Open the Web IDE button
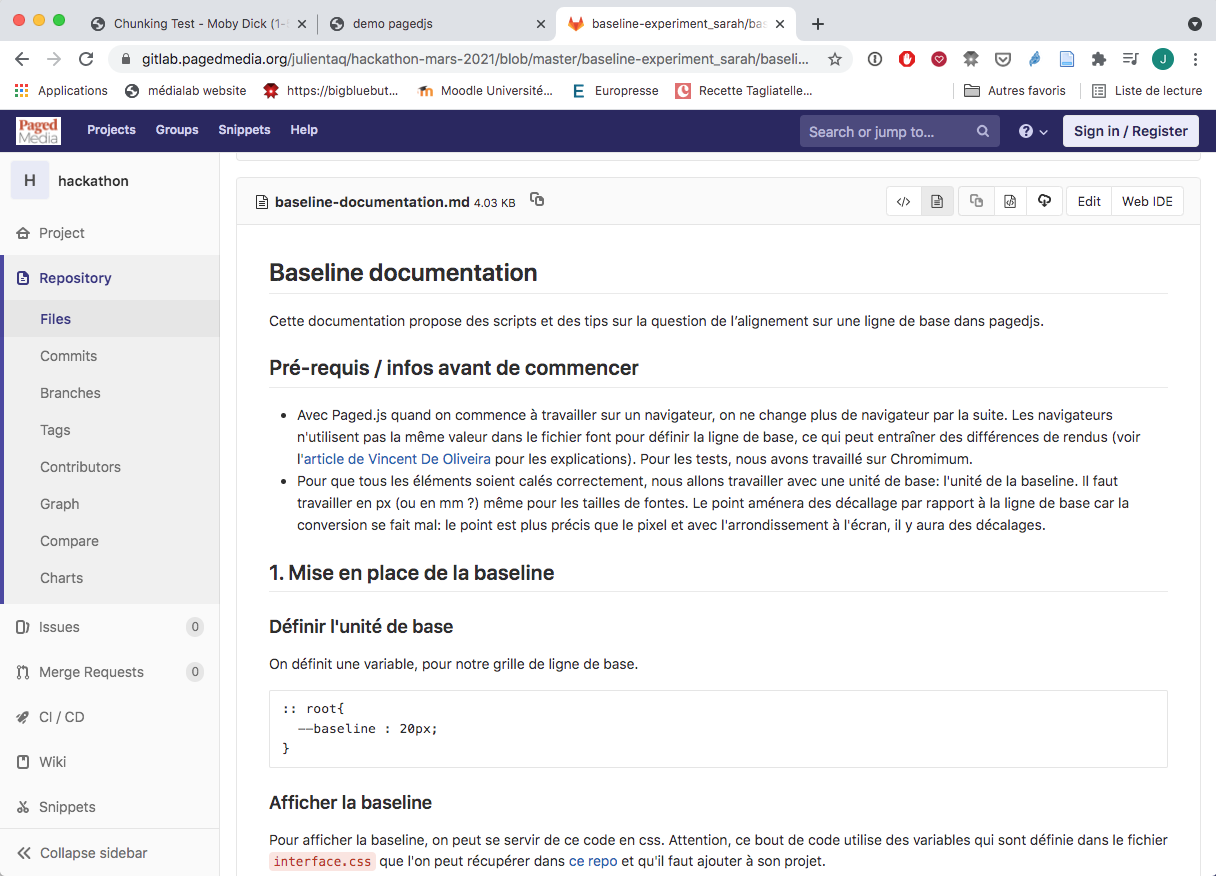Viewport: 1216px width, 876px height. 1147,202
